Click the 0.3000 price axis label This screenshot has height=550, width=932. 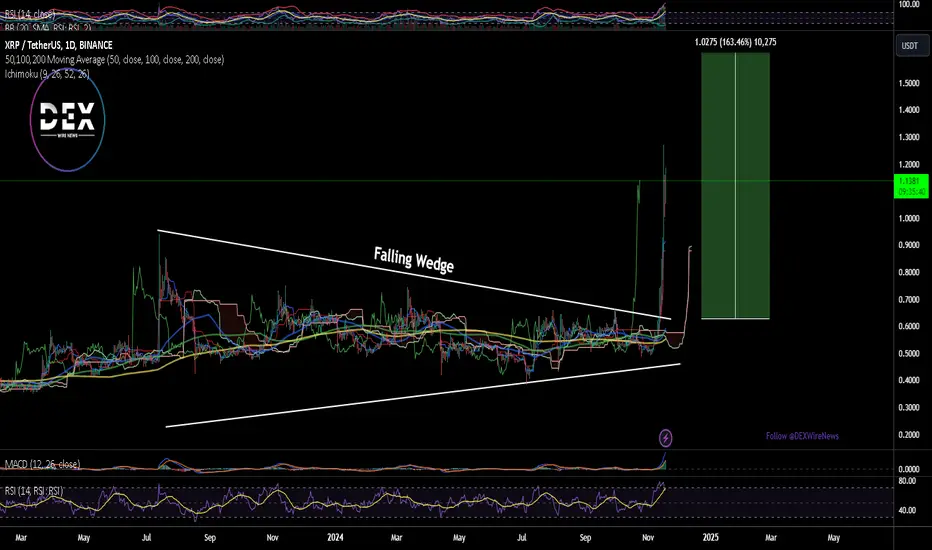point(909,407)
